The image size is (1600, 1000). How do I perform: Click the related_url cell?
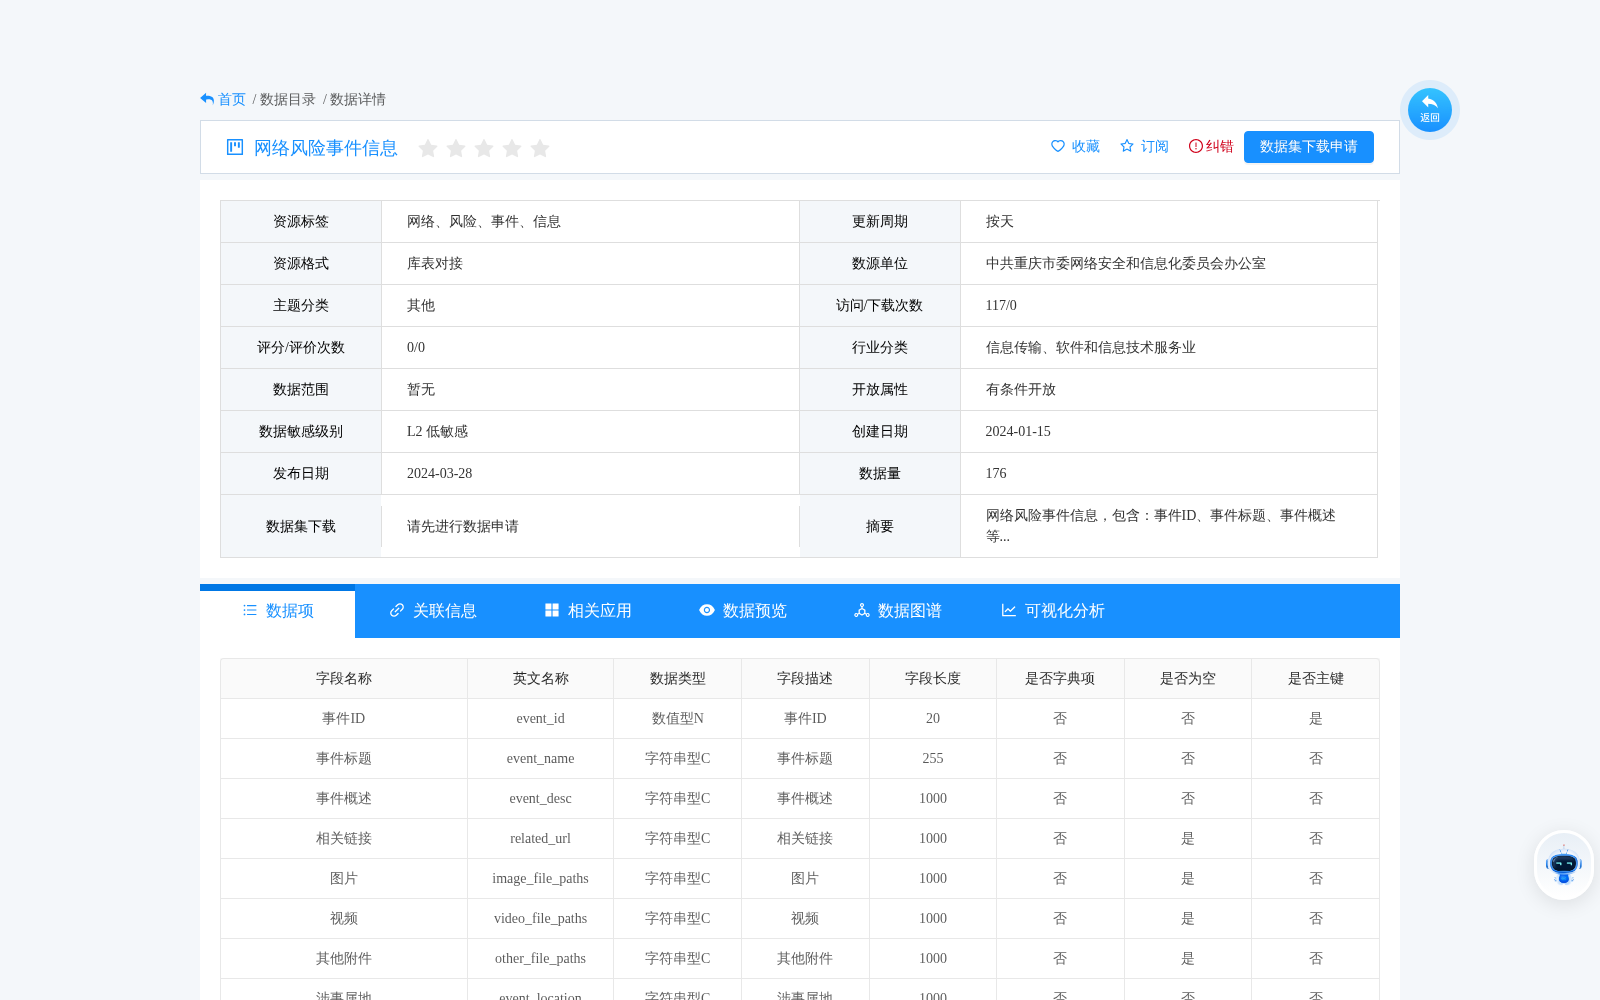(540, 838)
